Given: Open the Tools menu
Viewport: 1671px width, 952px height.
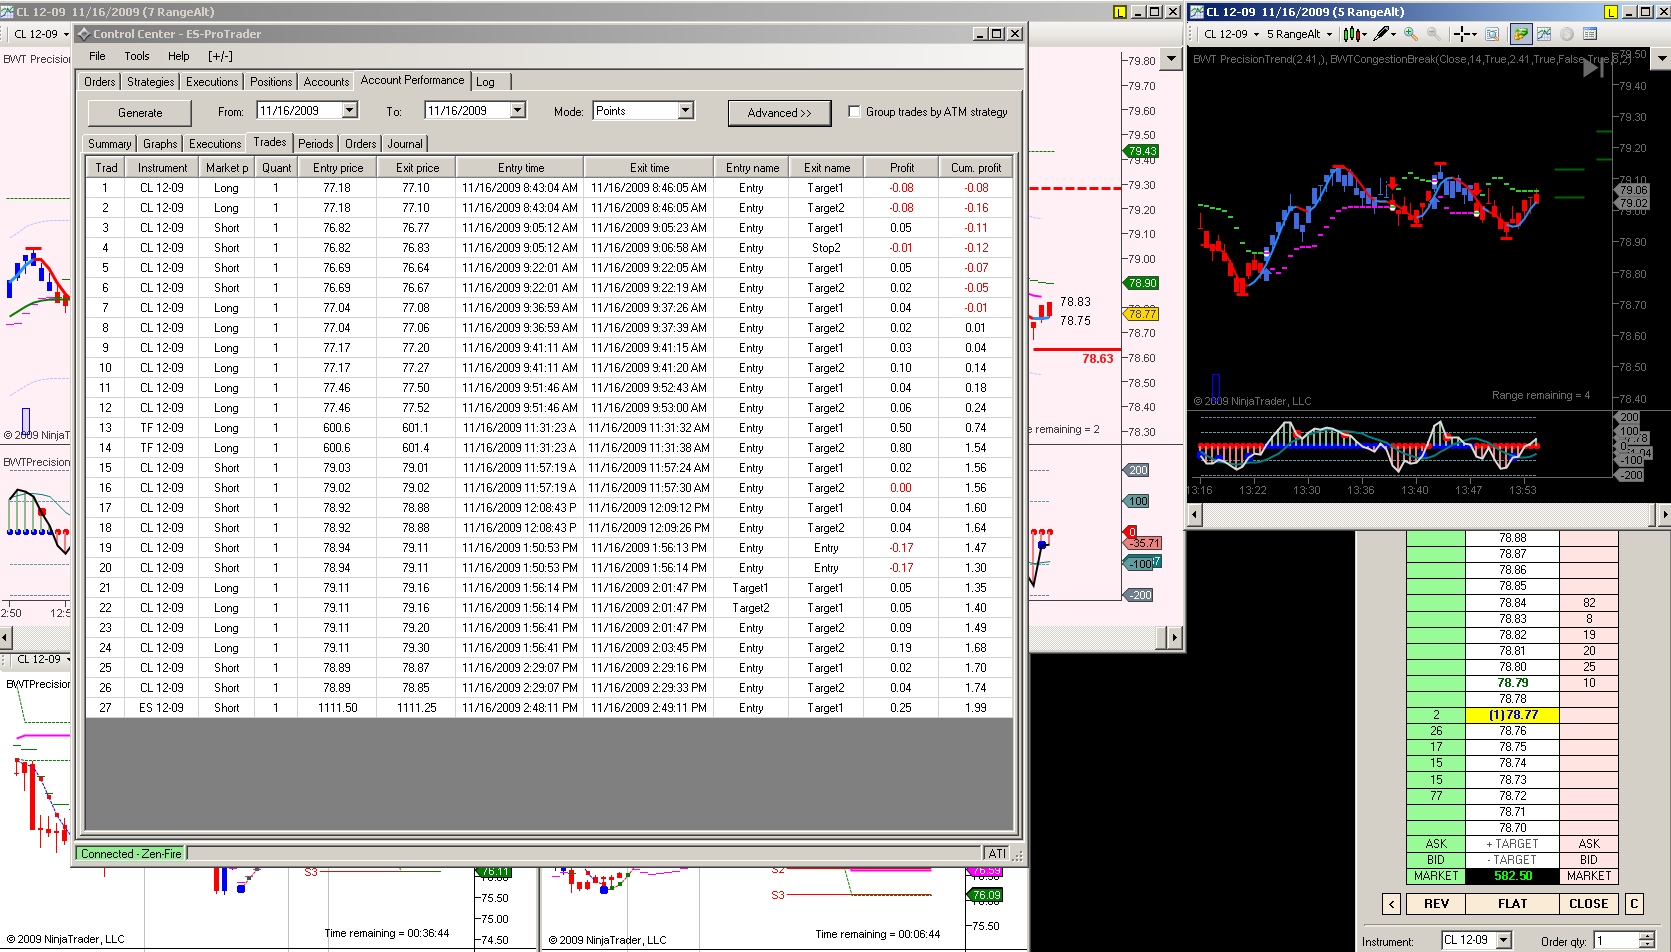Looking at the screenshot, I should pyautogui.click(x=137, y=56).
